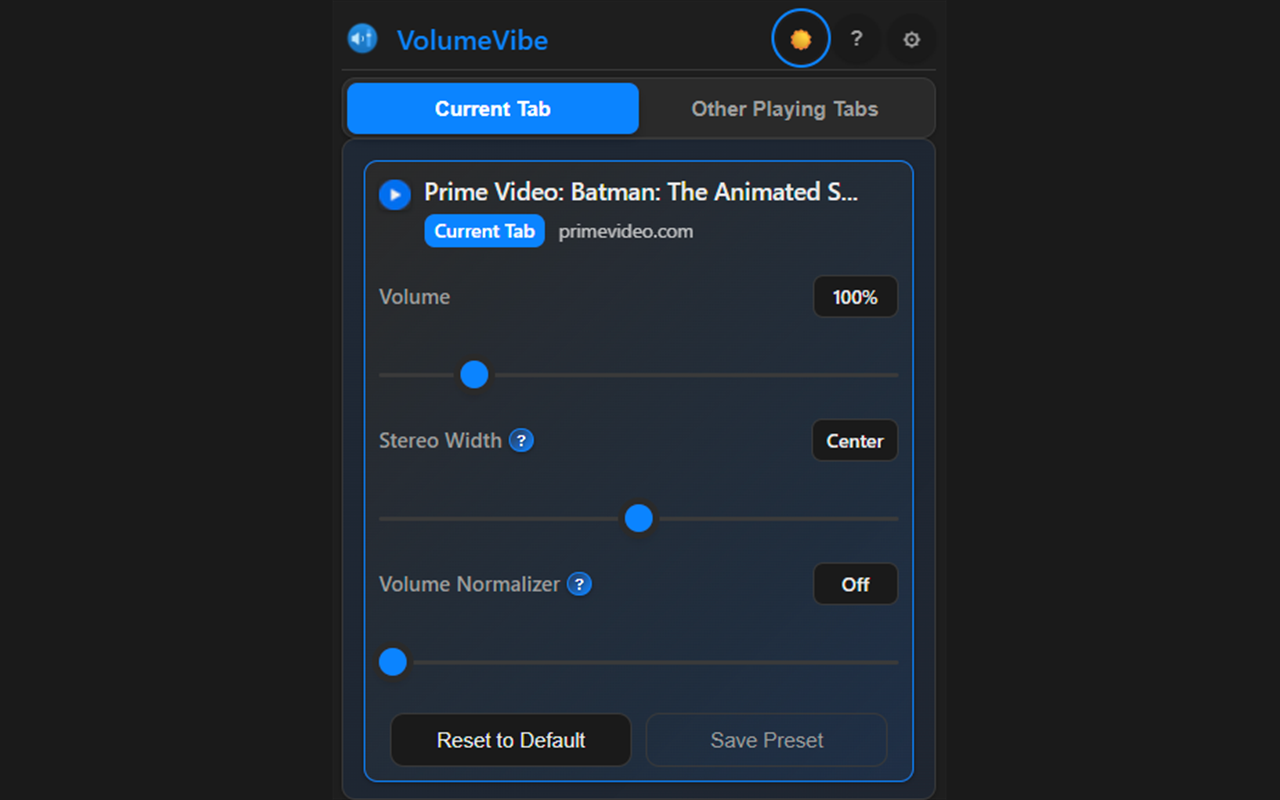The height and width of the screenshot is (800, 1280).
Task: Click the 100% volume value box
Action: (x=855, y=297)
